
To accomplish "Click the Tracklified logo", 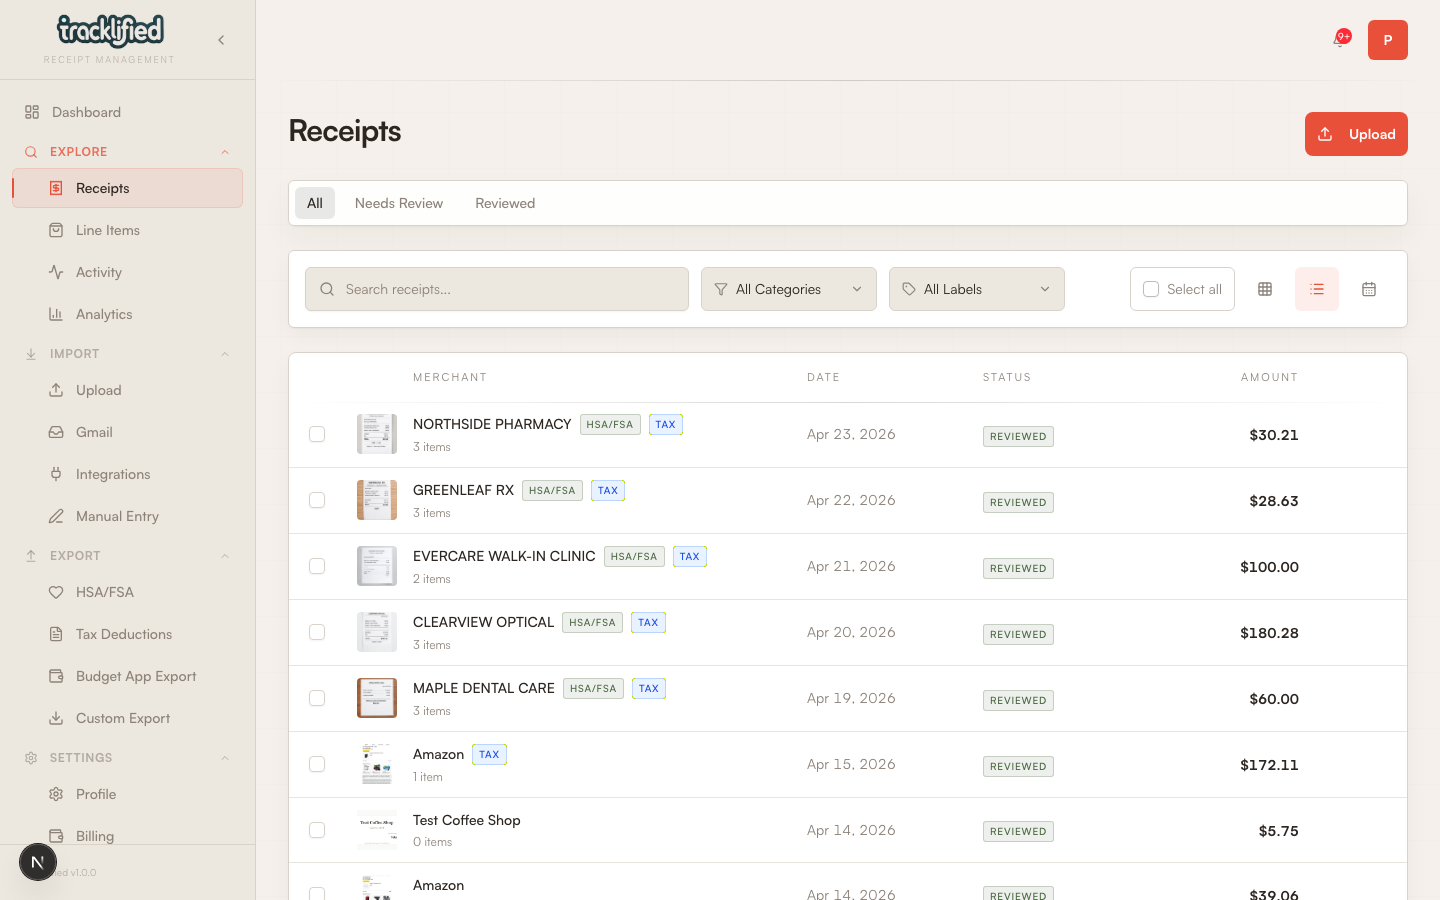I will click(110, 32).
